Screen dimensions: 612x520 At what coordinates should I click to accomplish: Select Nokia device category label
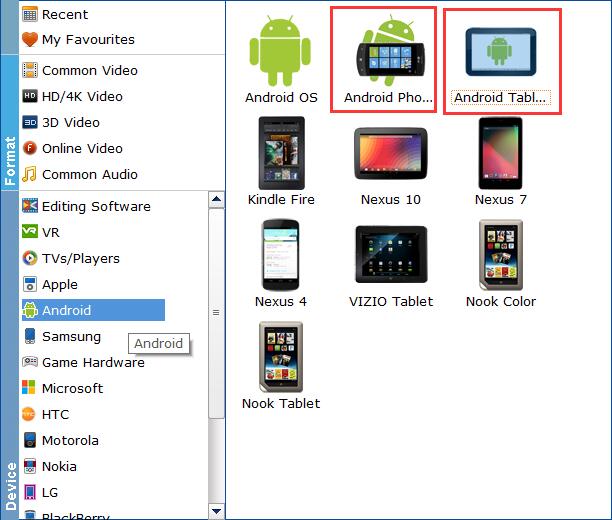pyautogui.click(x=59, y=466)
